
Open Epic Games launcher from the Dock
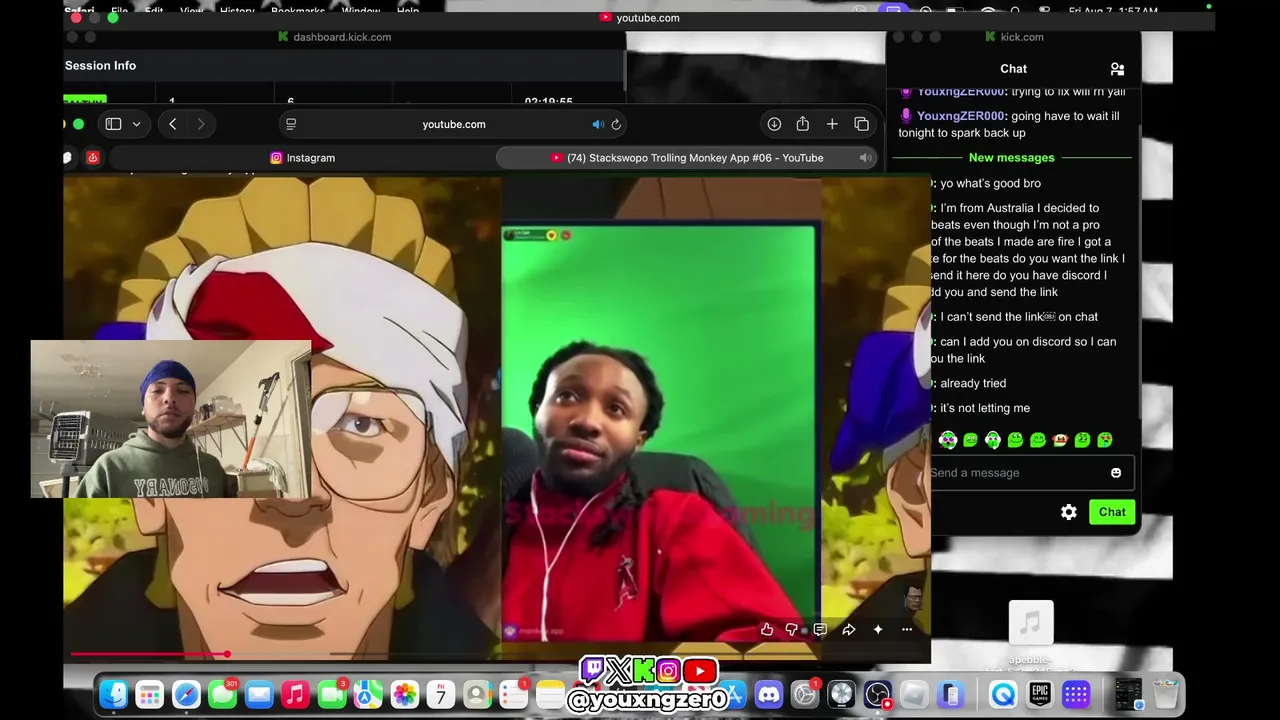(1040, 694)
